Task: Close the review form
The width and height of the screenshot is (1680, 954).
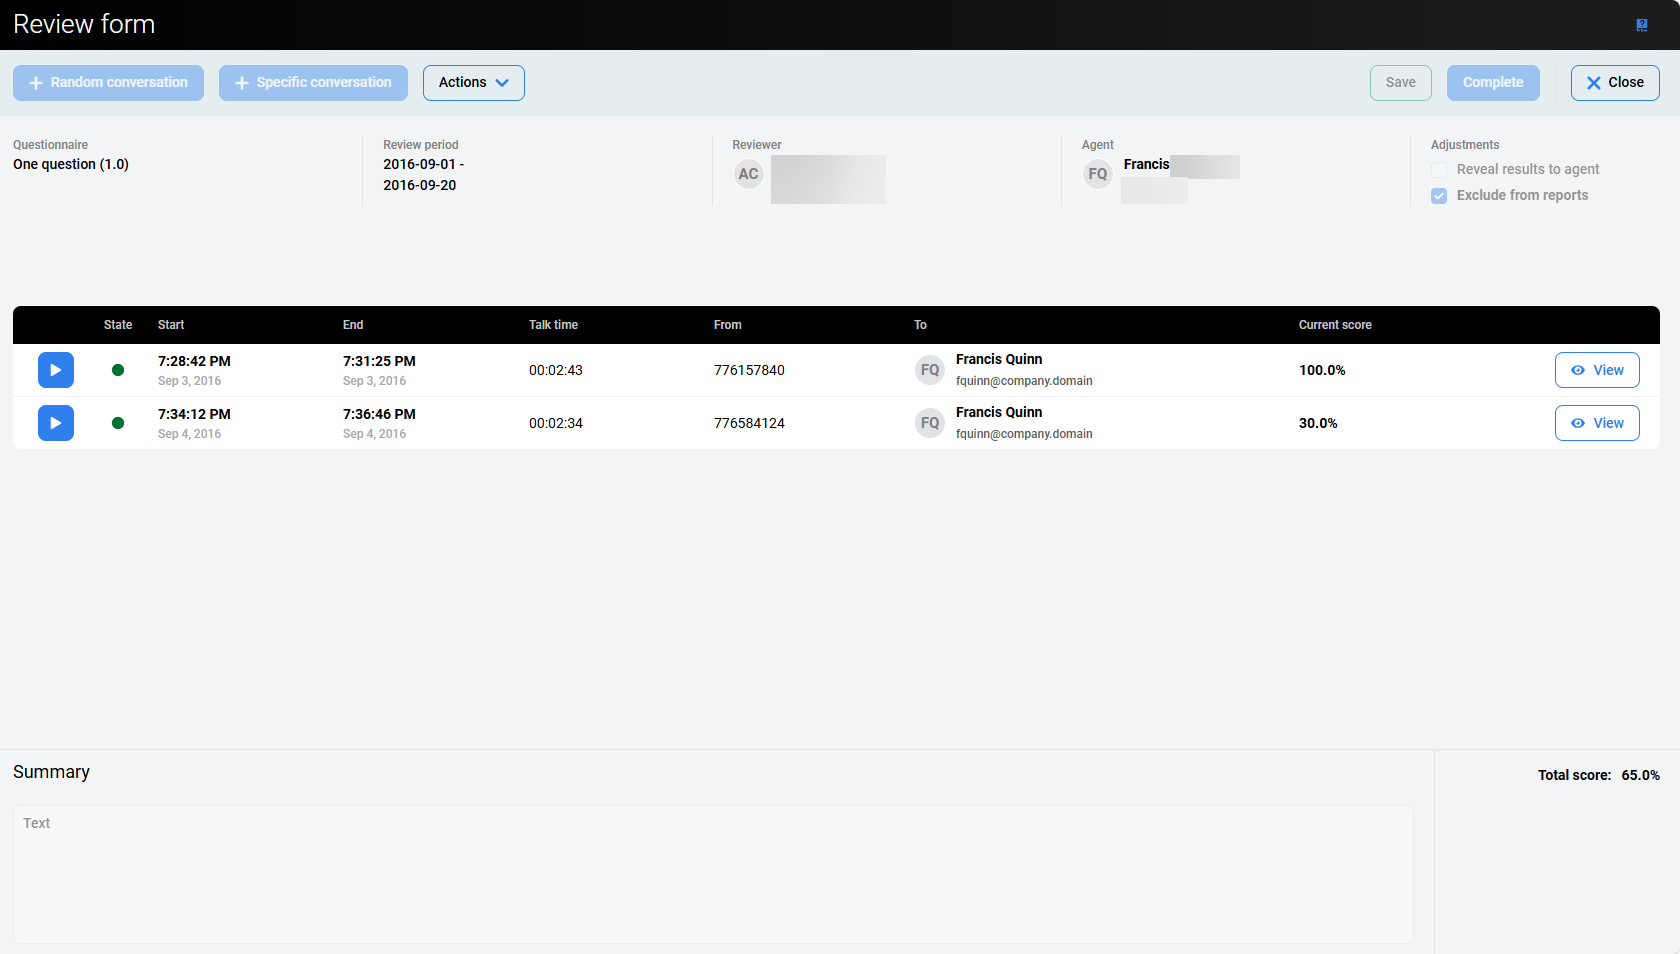Action: (1614, 83)
